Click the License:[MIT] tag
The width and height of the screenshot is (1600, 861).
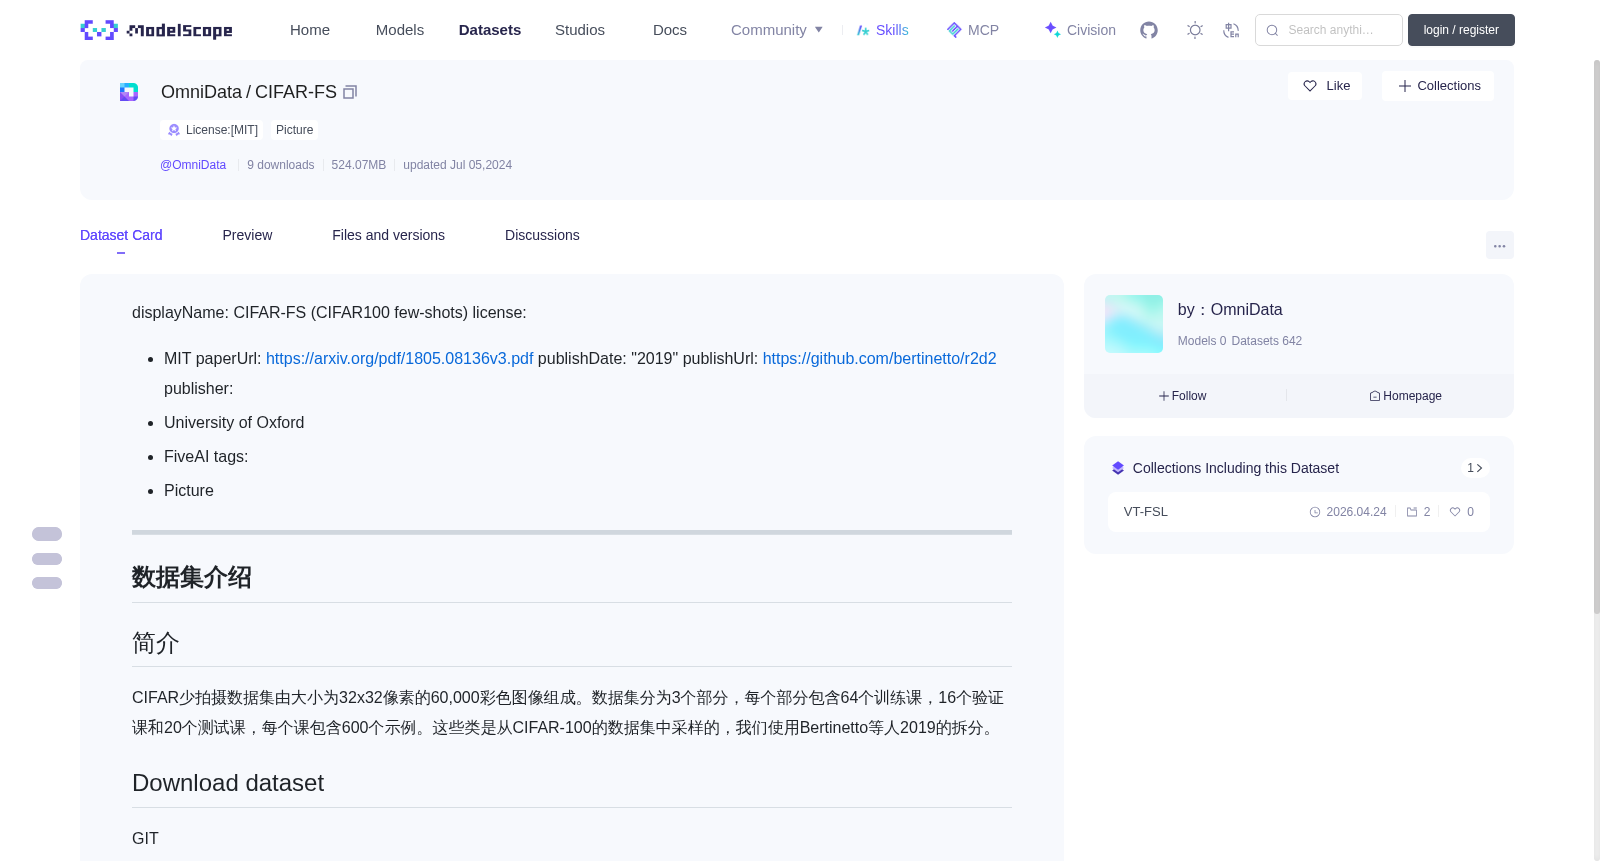pyautogui.click(x=212, y=130)
